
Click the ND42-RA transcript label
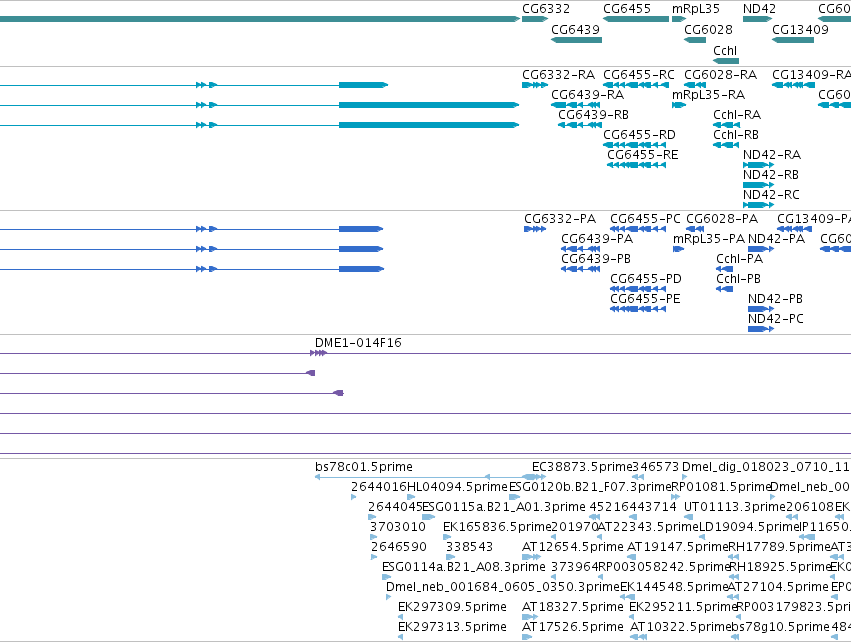pyautogui.click(x=772, y=155)
